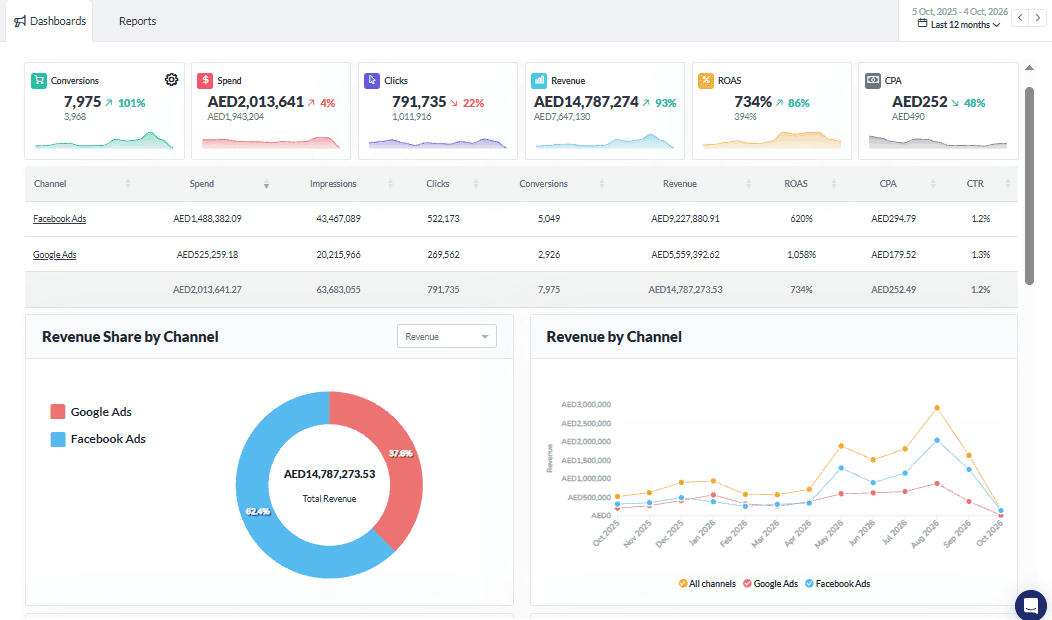Click the Spend card sparkline chart
This screenshot has height=620, width=1052.
pyautogui.click(x=271, y=142)
